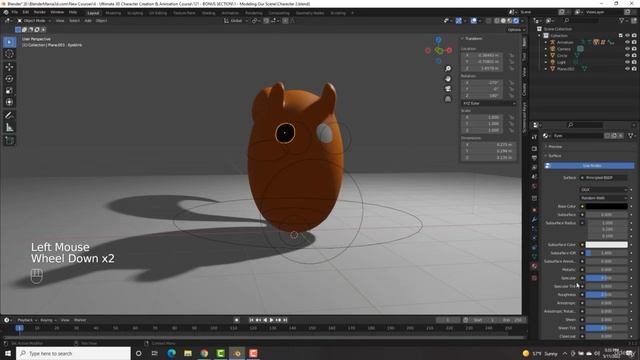Open the File menu
The width and height of the screenshot is (640, 360).
click(x=15, y=13)
